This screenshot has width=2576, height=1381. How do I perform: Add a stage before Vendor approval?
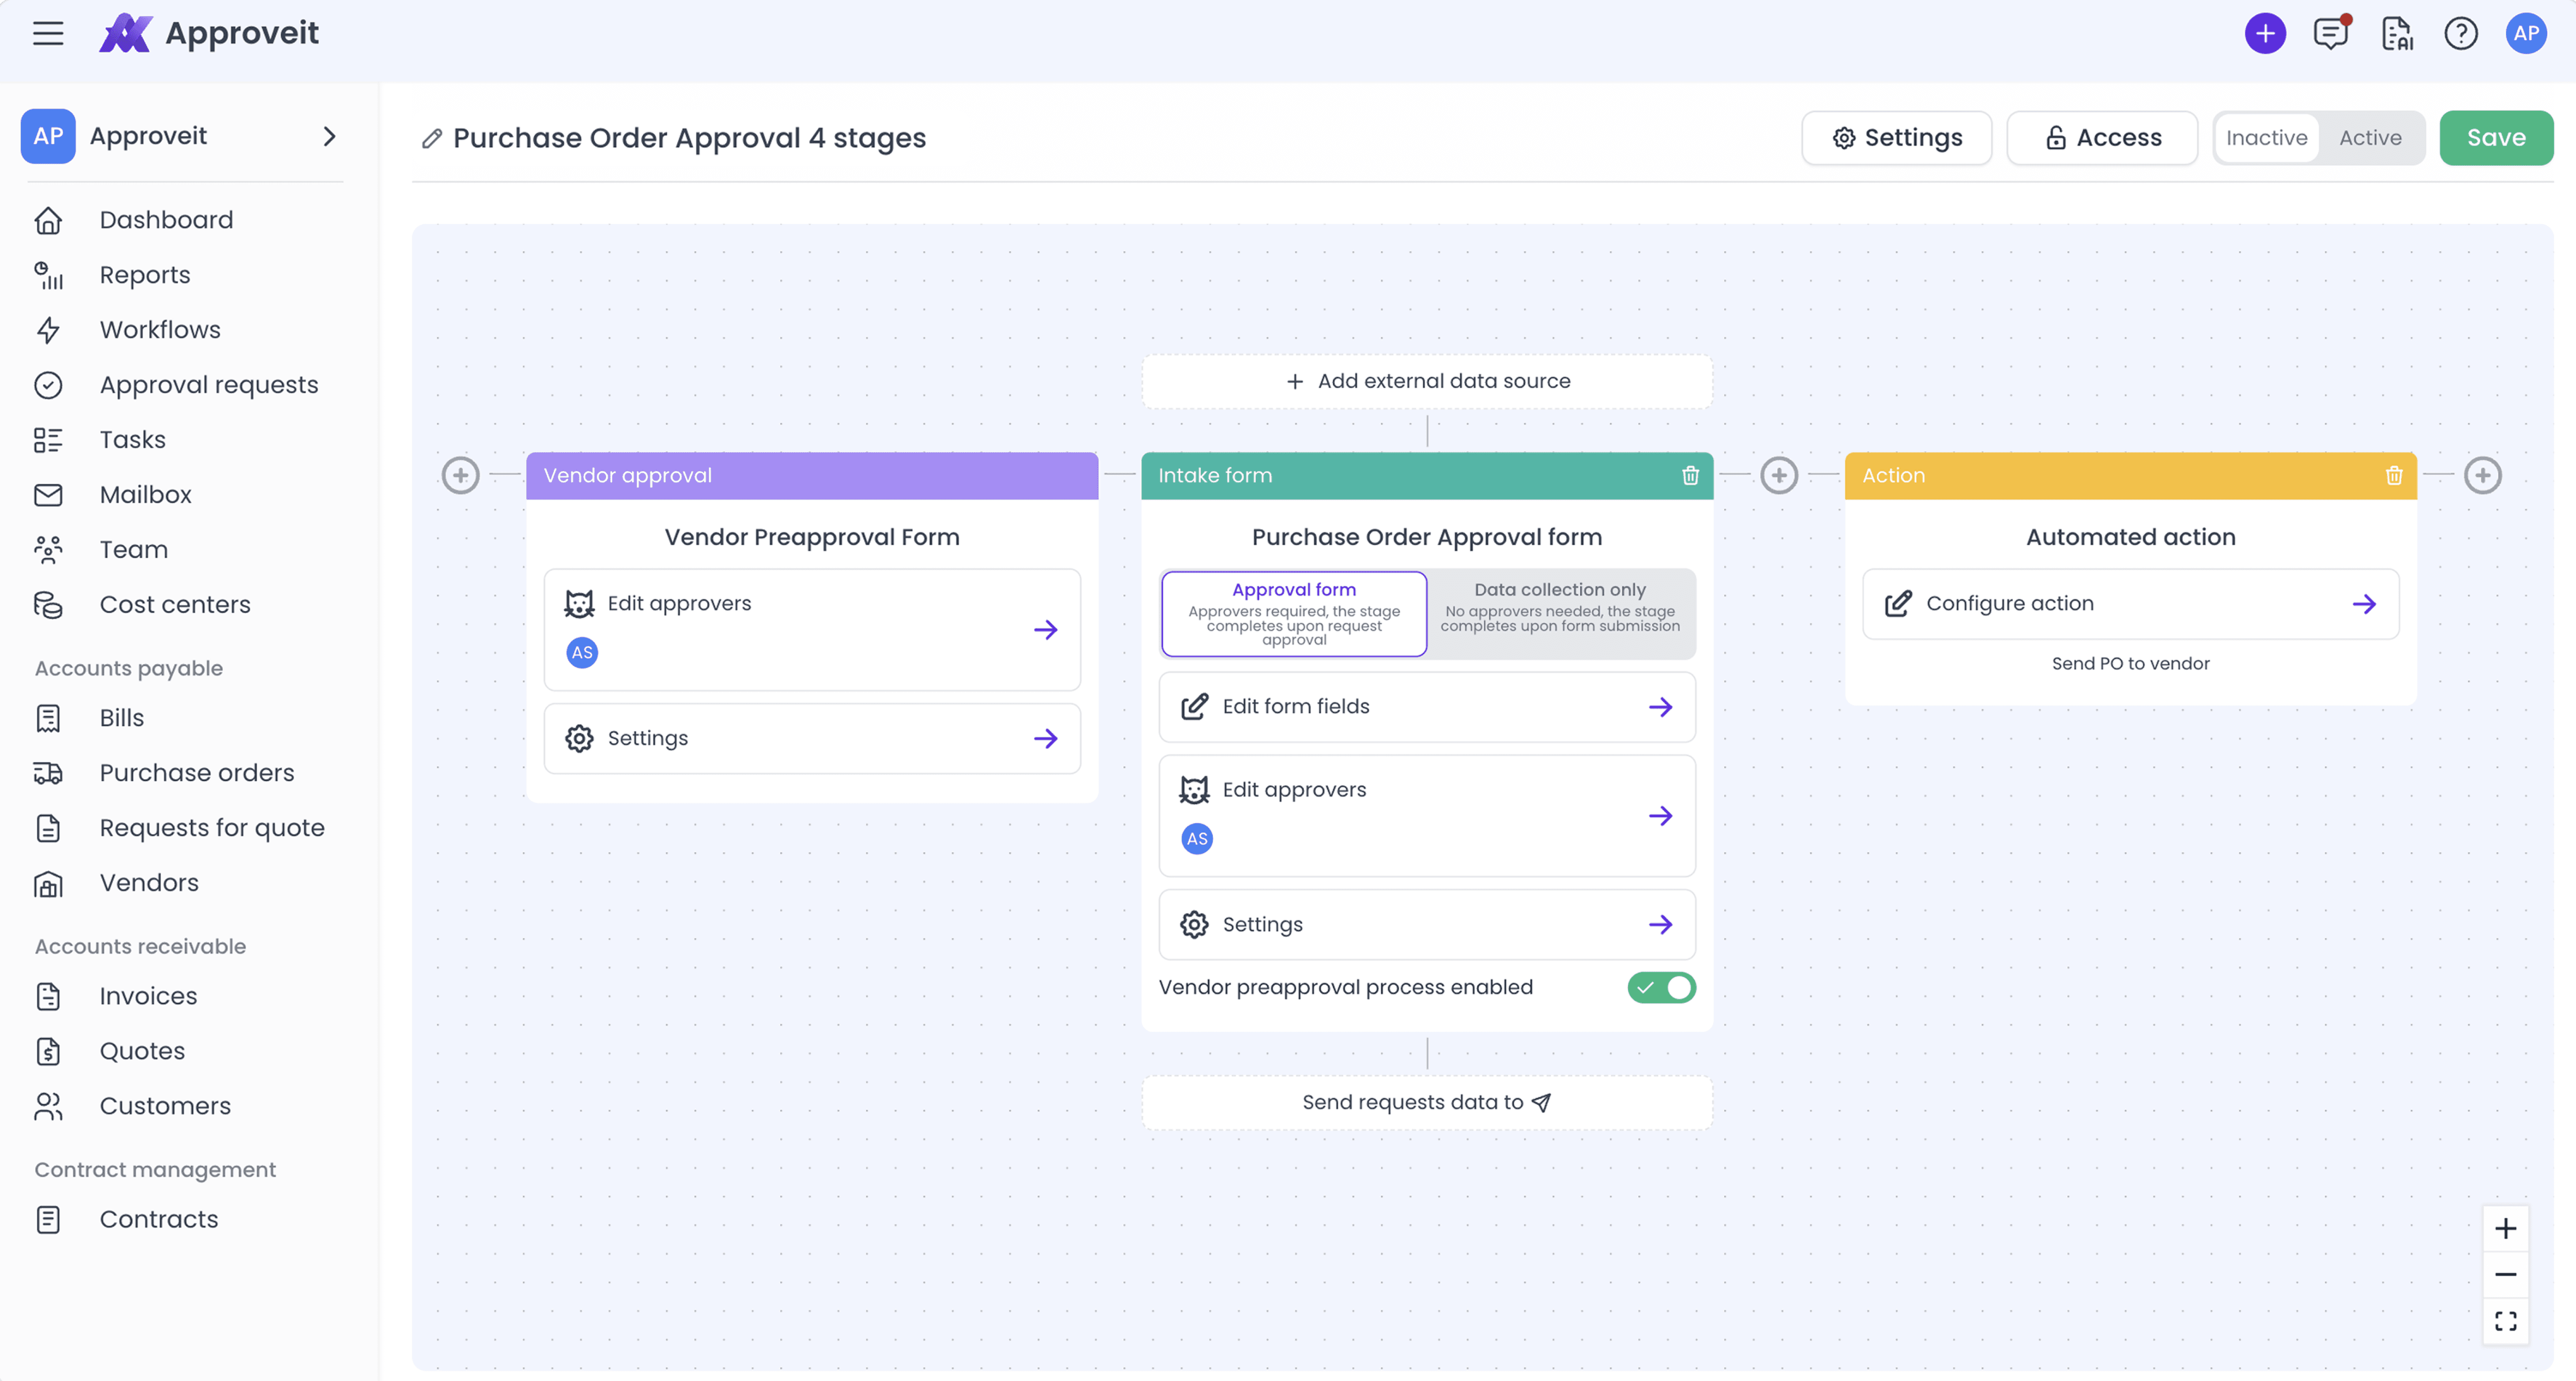(460, 475)
